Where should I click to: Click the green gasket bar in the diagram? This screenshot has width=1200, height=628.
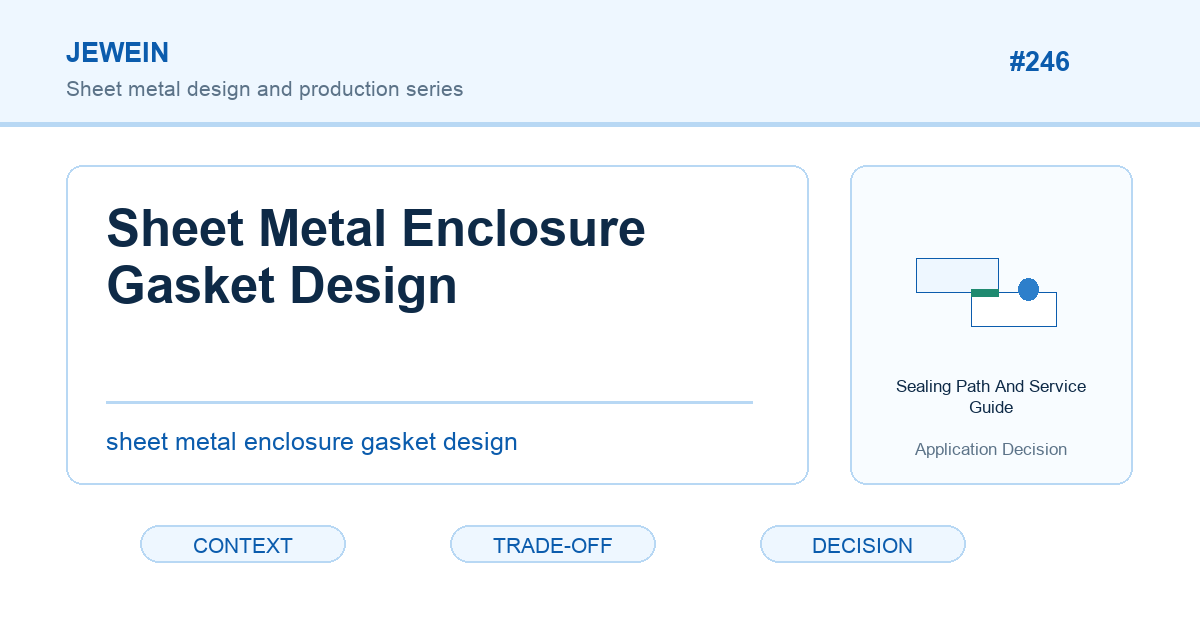(985, 293)
